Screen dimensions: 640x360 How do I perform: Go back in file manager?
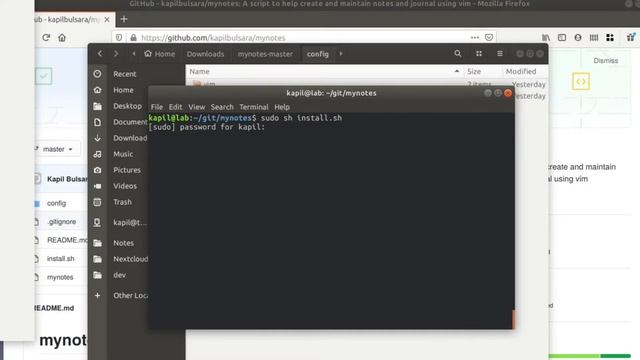(x=100, y=53)
